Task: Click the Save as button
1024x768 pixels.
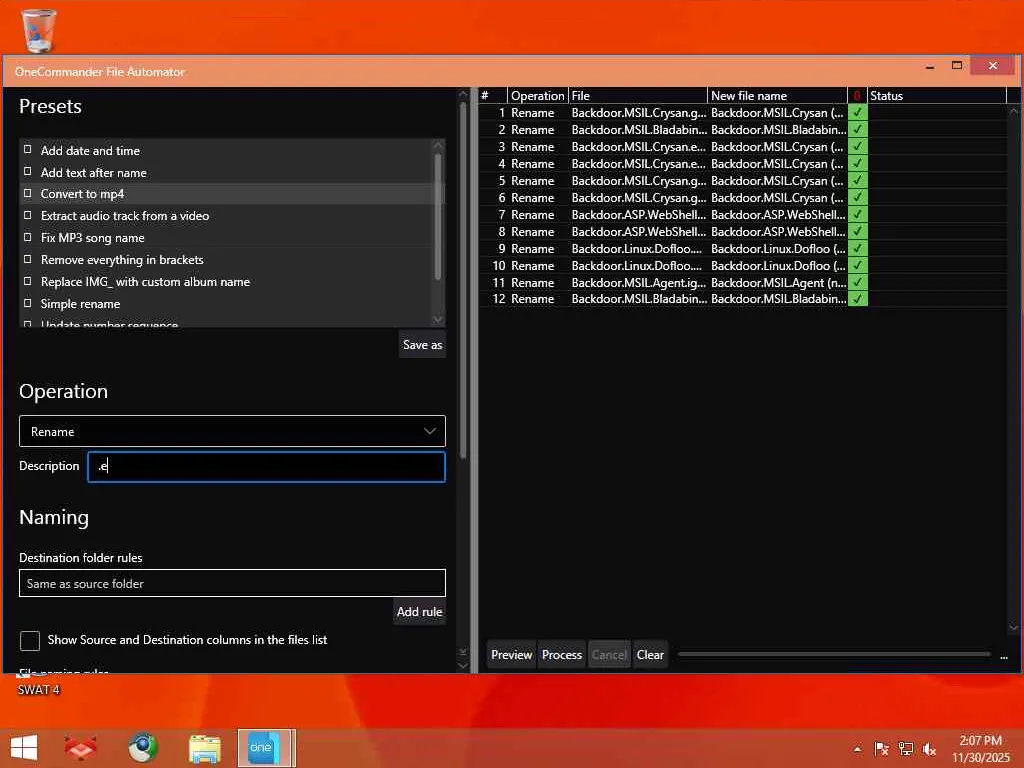Action: pos(423,345)
